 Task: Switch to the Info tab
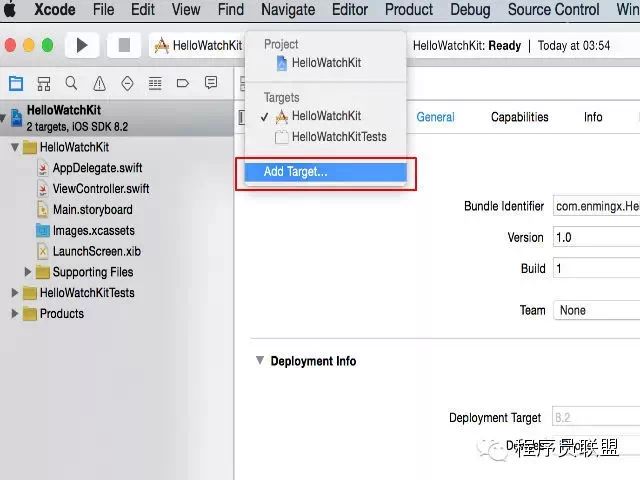pos(593,118)
